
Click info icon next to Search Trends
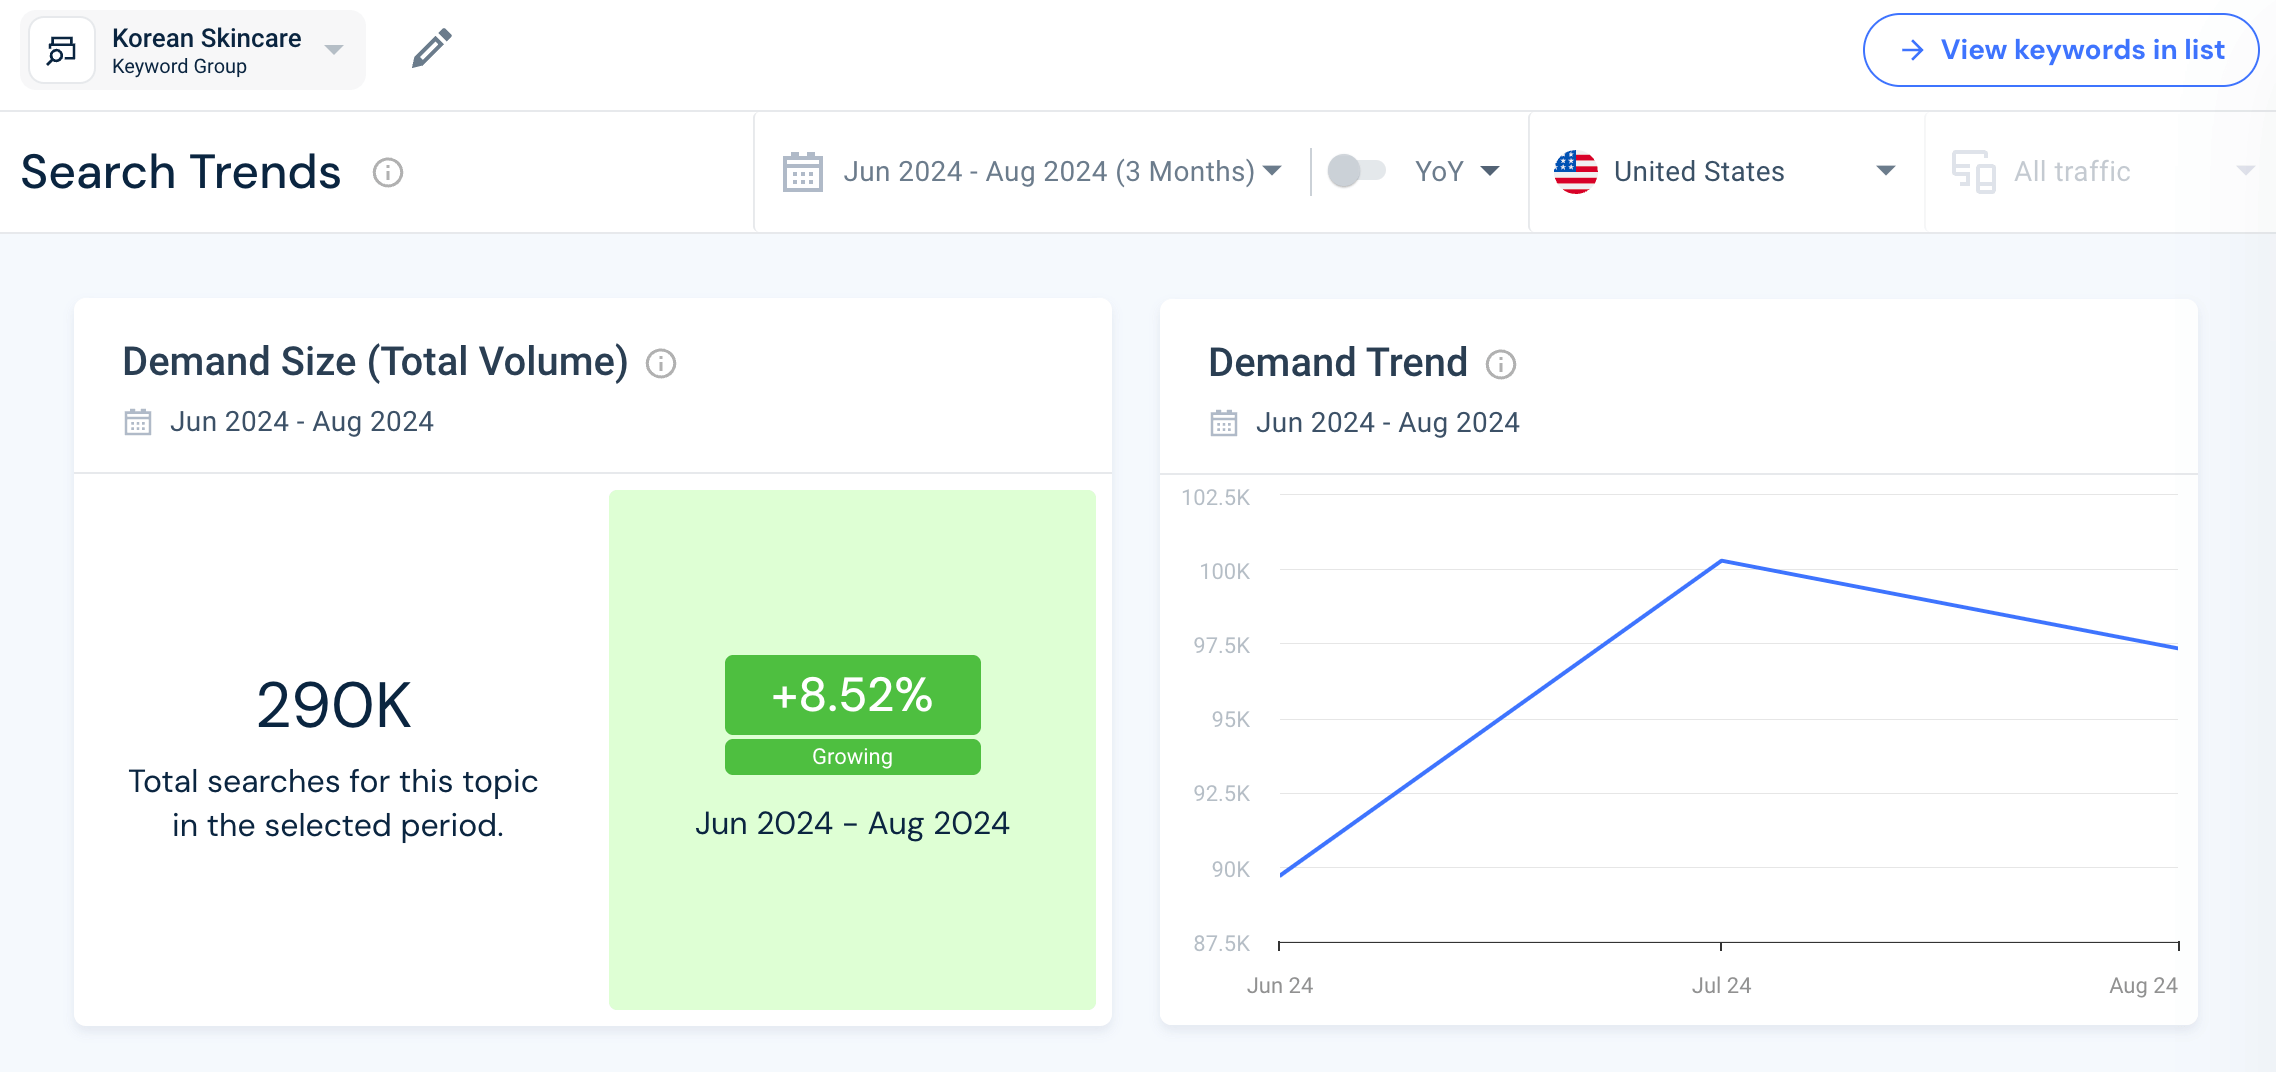pyautogui.click(x=388, y=173)
